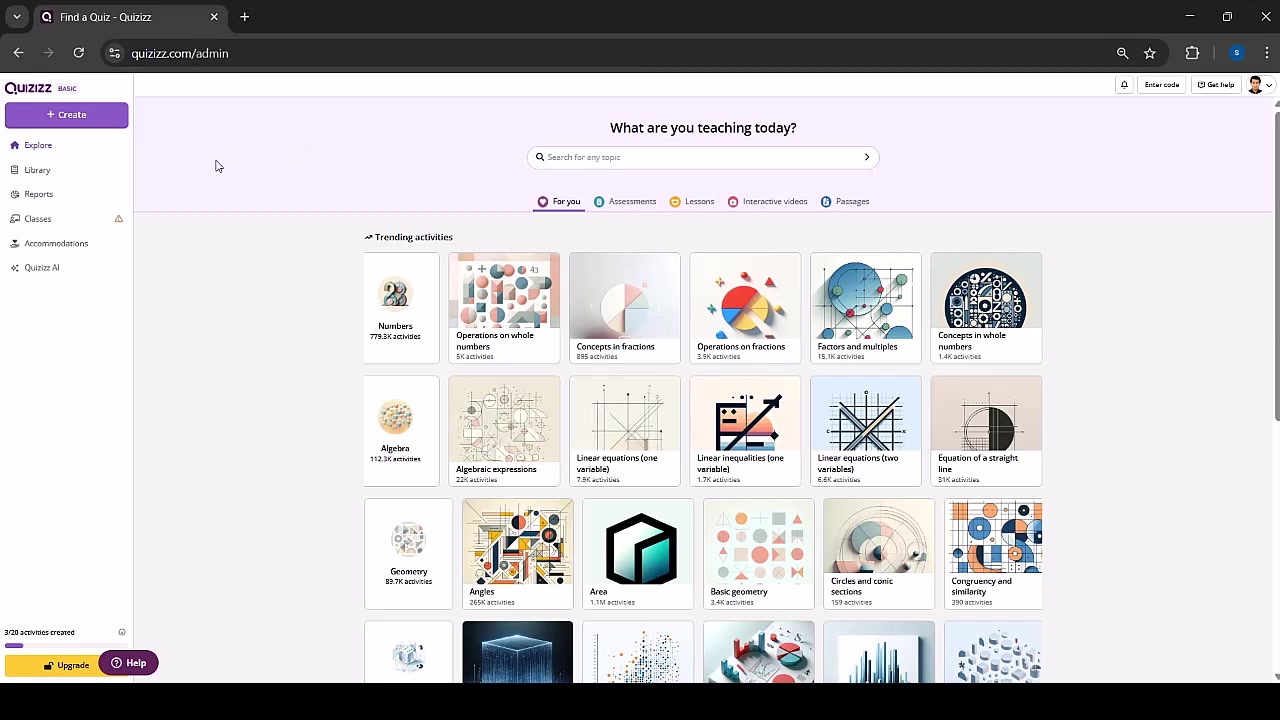Open Equation of a straight line card
This screenshot has height=720, width=1280.
click(x=986, y=431)
